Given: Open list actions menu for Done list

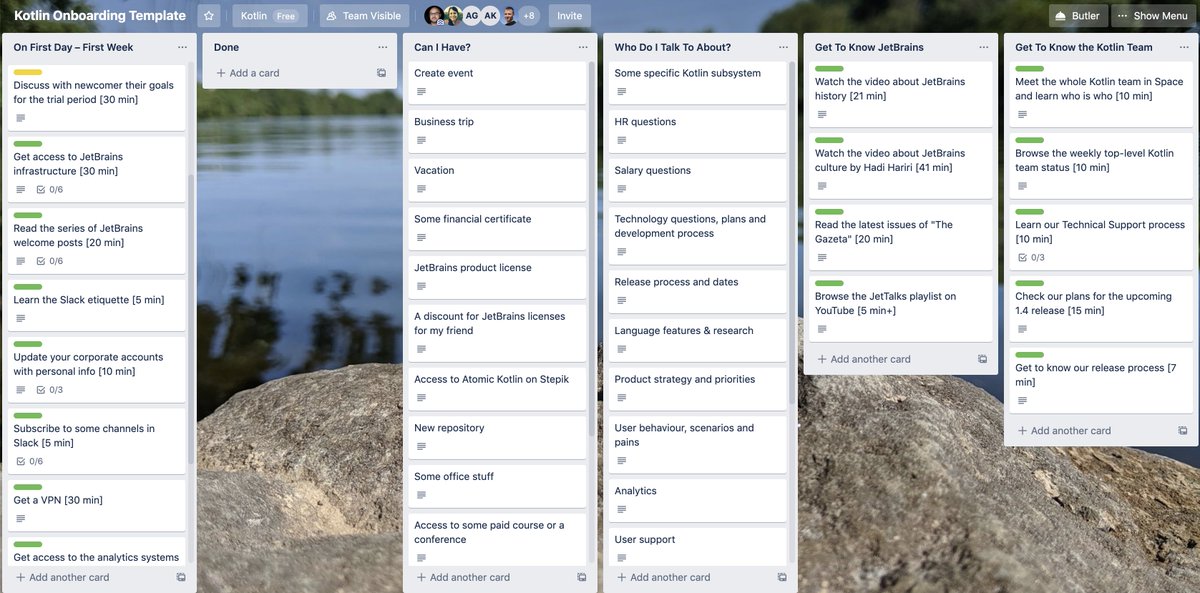Looking at the screenshot, I should click(383, 47).
